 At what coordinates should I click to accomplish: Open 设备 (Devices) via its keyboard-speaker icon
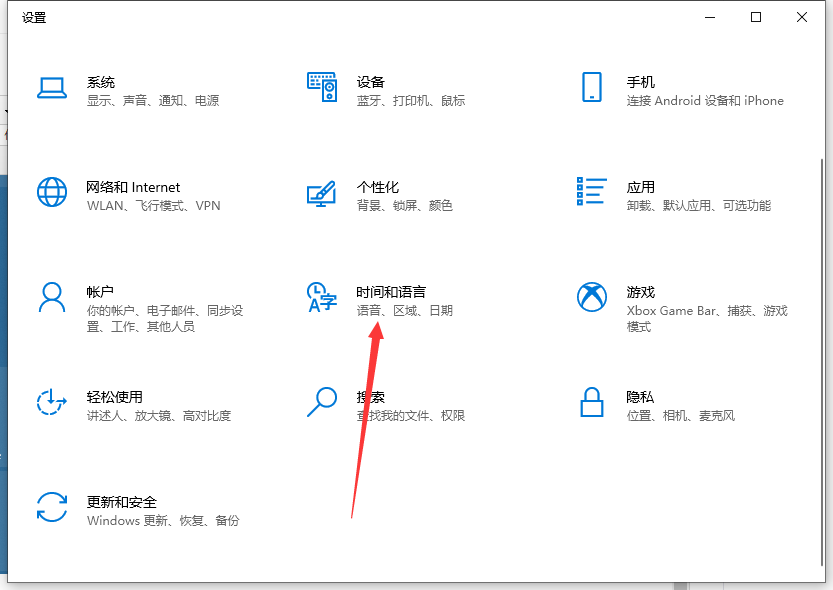point(321,87)
